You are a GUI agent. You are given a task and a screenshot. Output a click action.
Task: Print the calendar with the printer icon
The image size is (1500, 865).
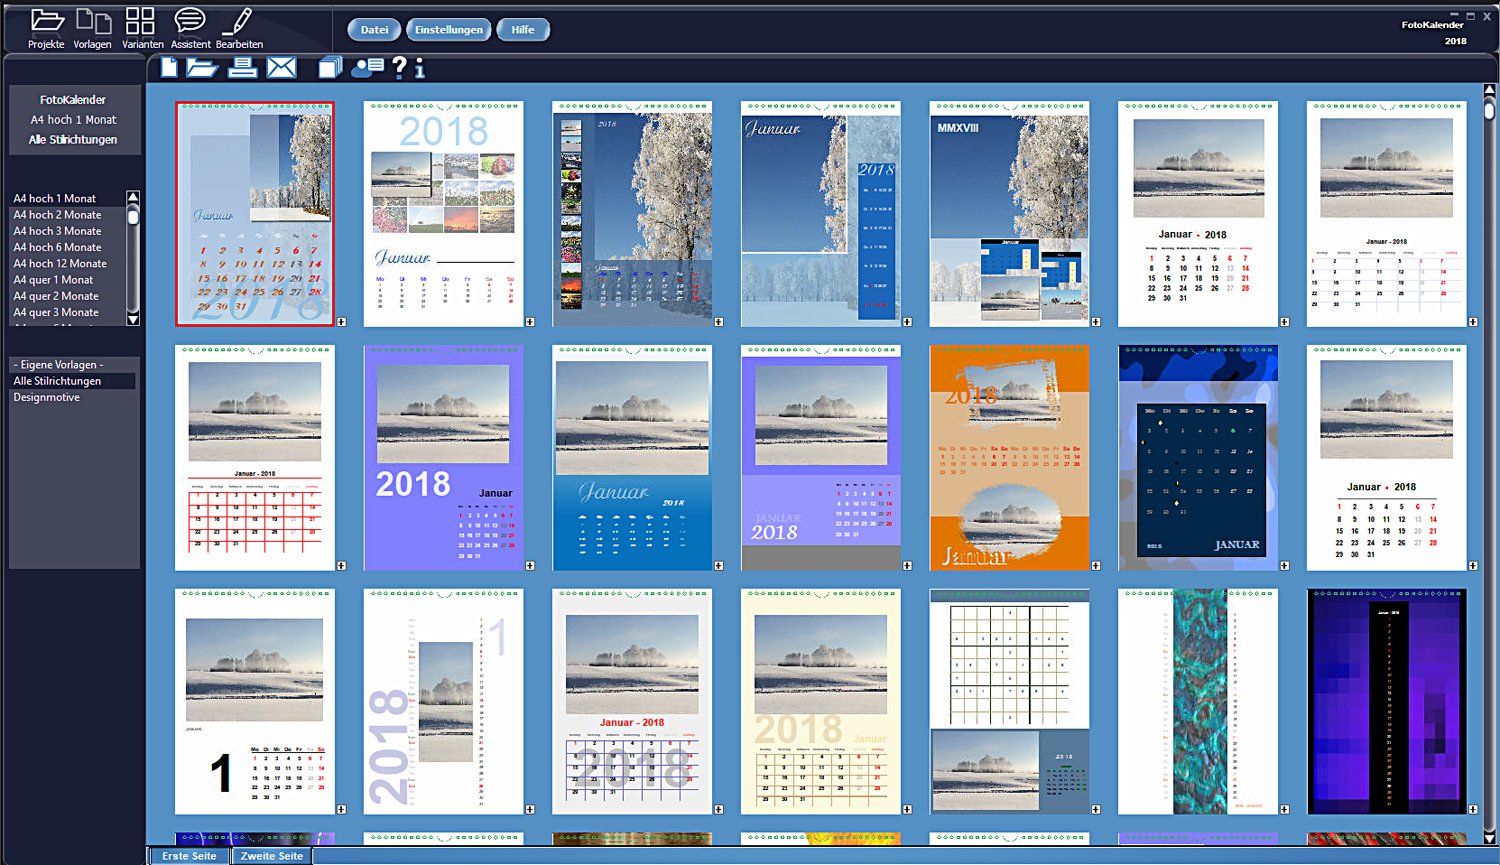pyautogui.click(x=243, y=68)
